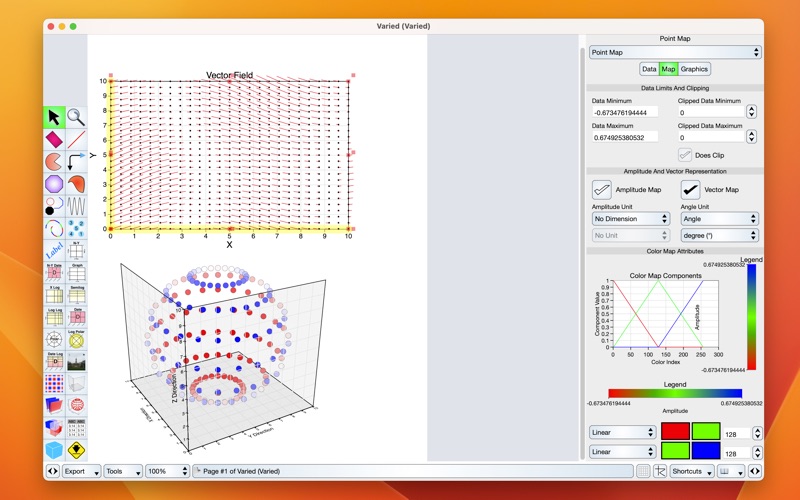Select the Semilog graph icon
This screenshot has height=500, width=800.
coord(76,294)
